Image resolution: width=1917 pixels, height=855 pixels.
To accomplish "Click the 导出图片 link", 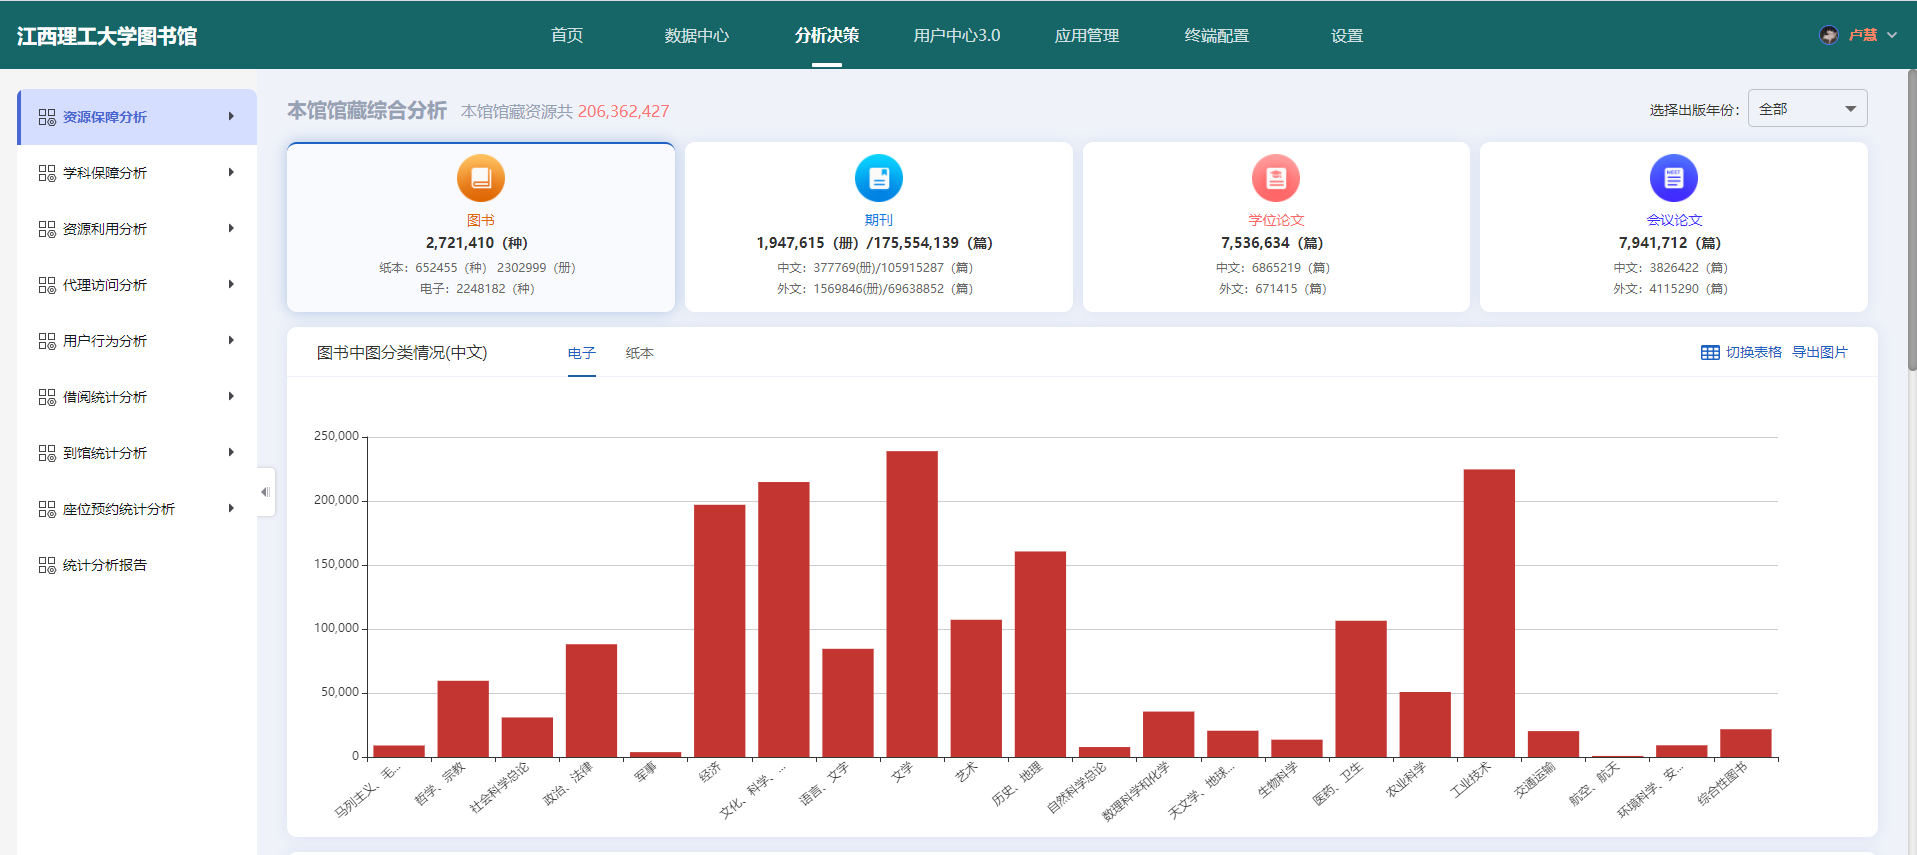I will click(1819, 353).
